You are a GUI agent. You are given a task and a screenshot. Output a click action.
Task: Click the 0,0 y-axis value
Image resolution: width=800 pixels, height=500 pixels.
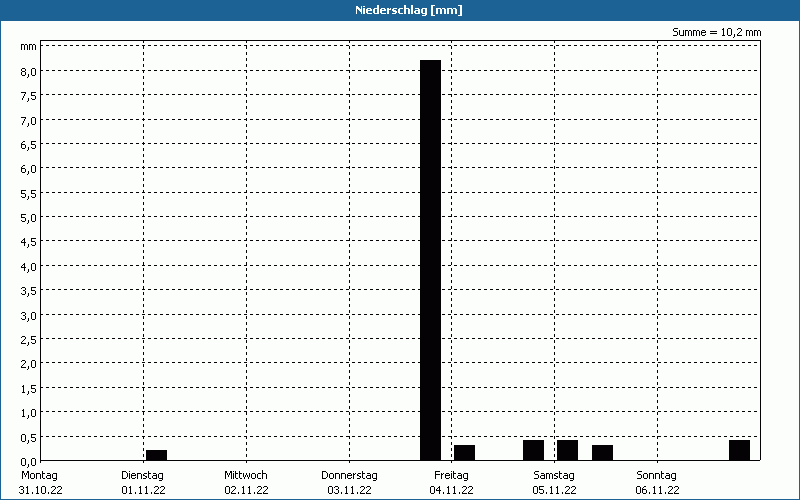(29, 462)
